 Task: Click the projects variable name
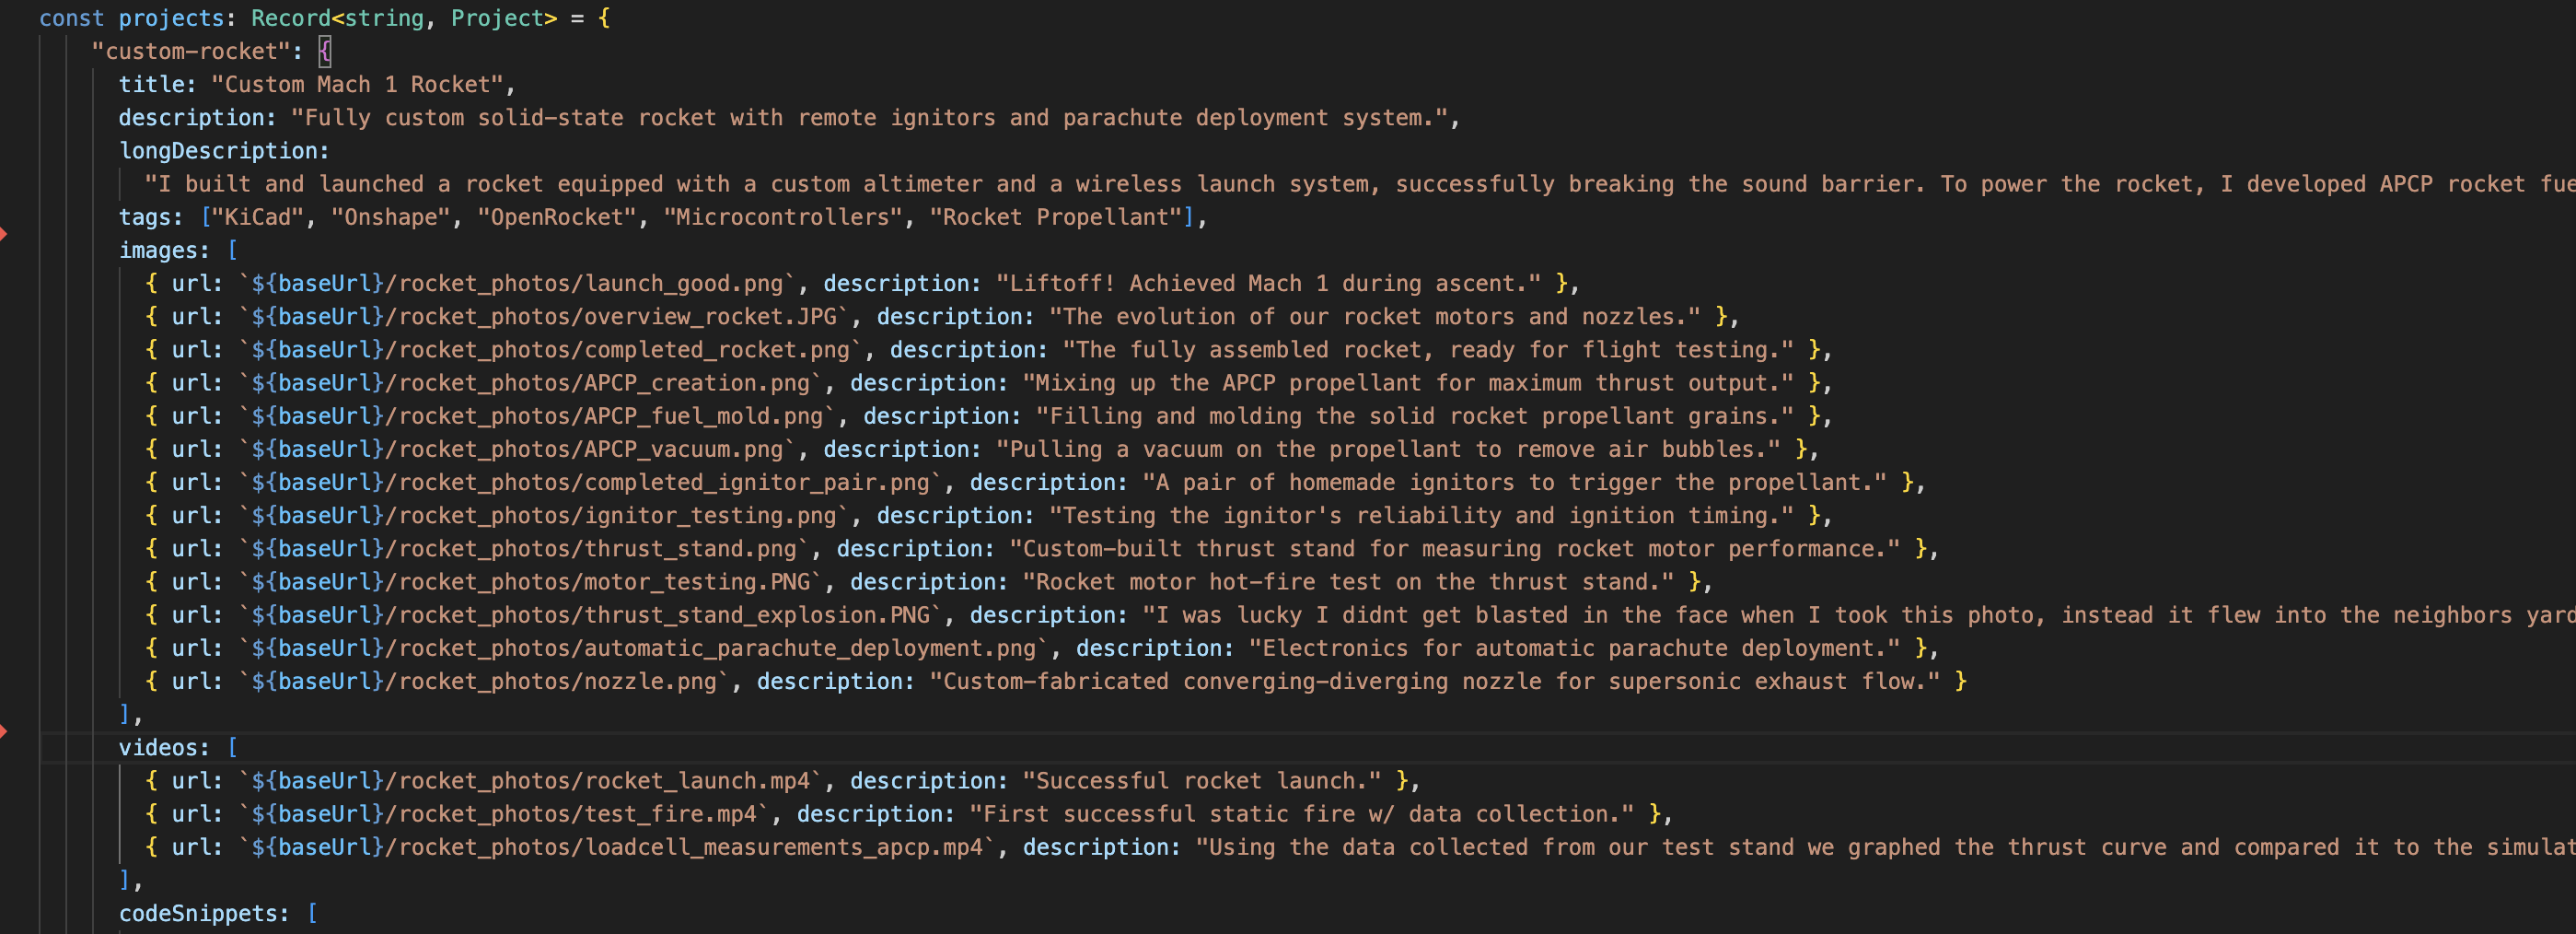172,17
